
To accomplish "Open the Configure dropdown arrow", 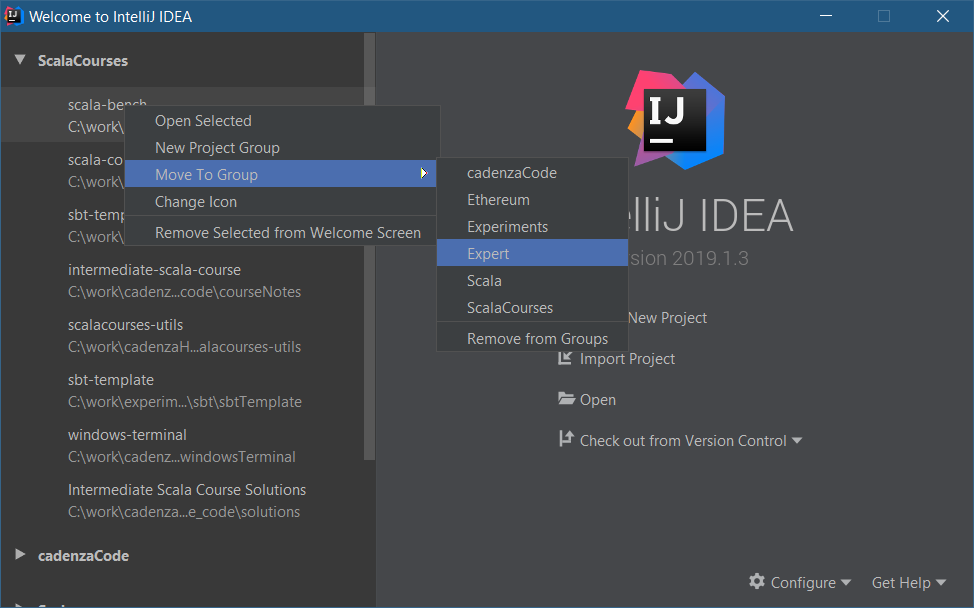I will pos(845,583).
